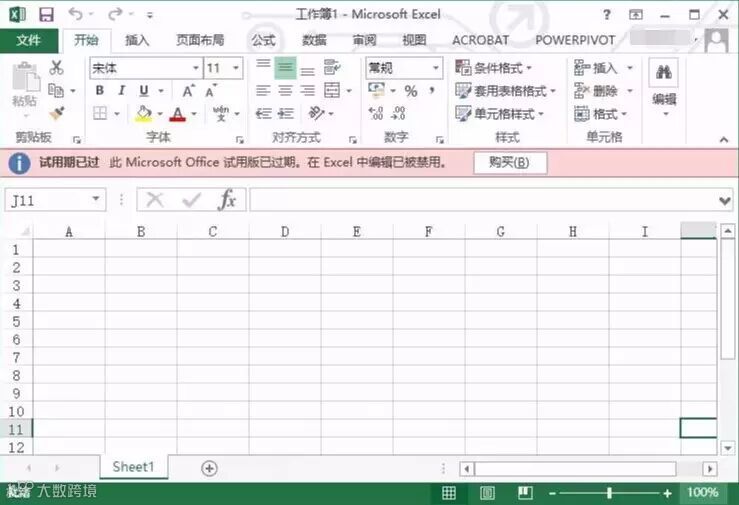The height and width of the screenshot is (505, 739).
Task: Switch to the 插入 ribbon tab
Action: pyautogui.click(x=137, y=41)
